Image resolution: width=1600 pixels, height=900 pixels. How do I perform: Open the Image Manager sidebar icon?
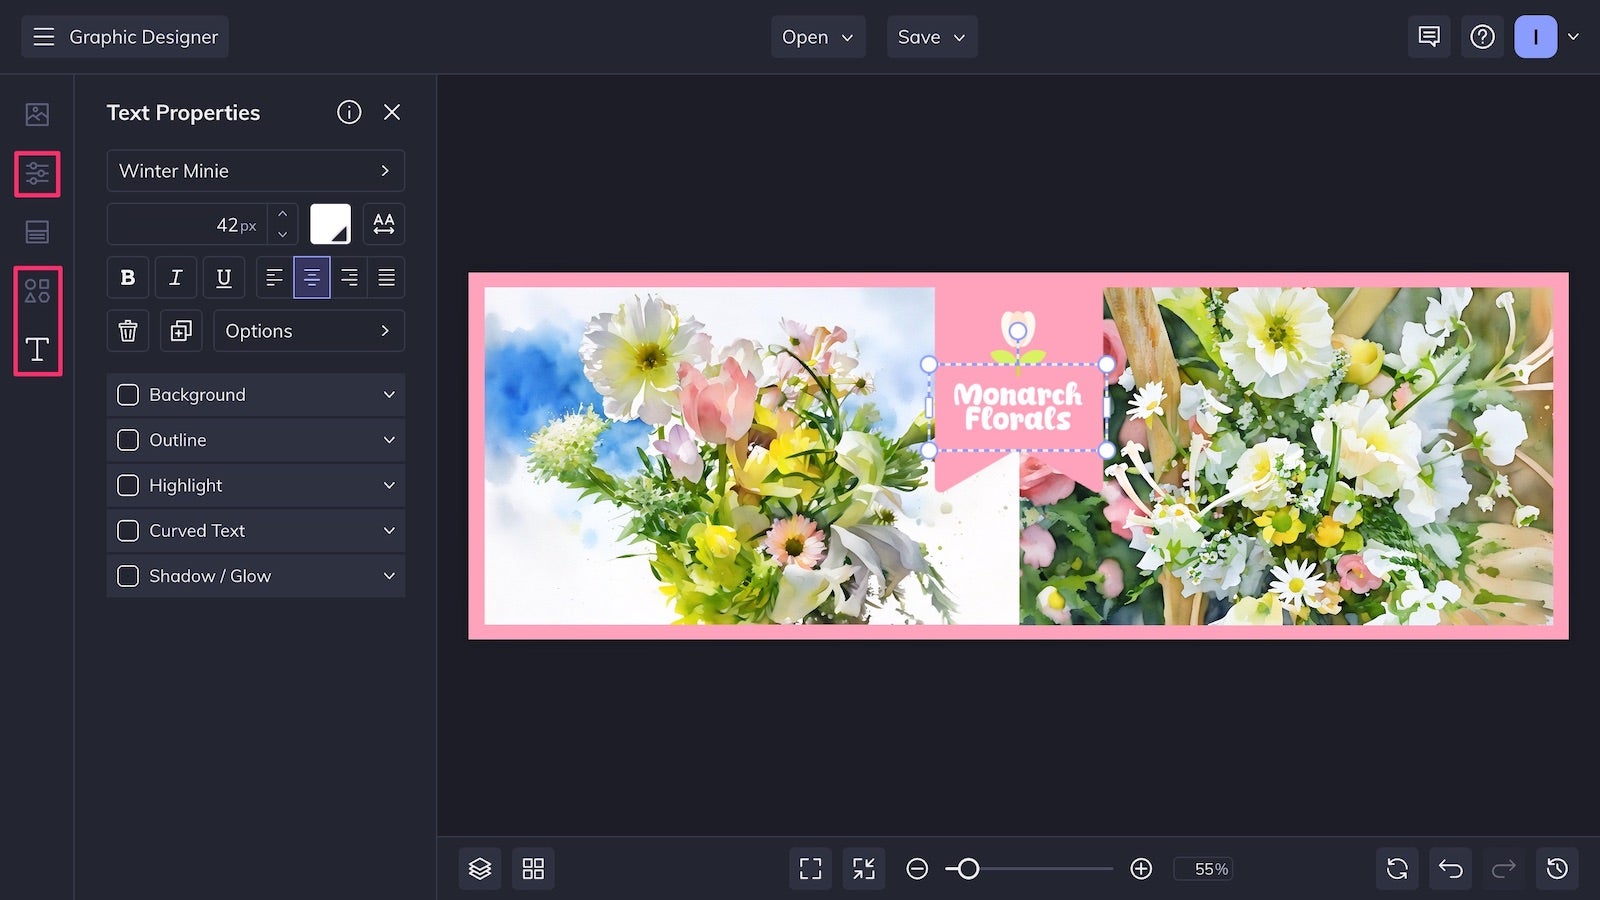pos(37,114)
